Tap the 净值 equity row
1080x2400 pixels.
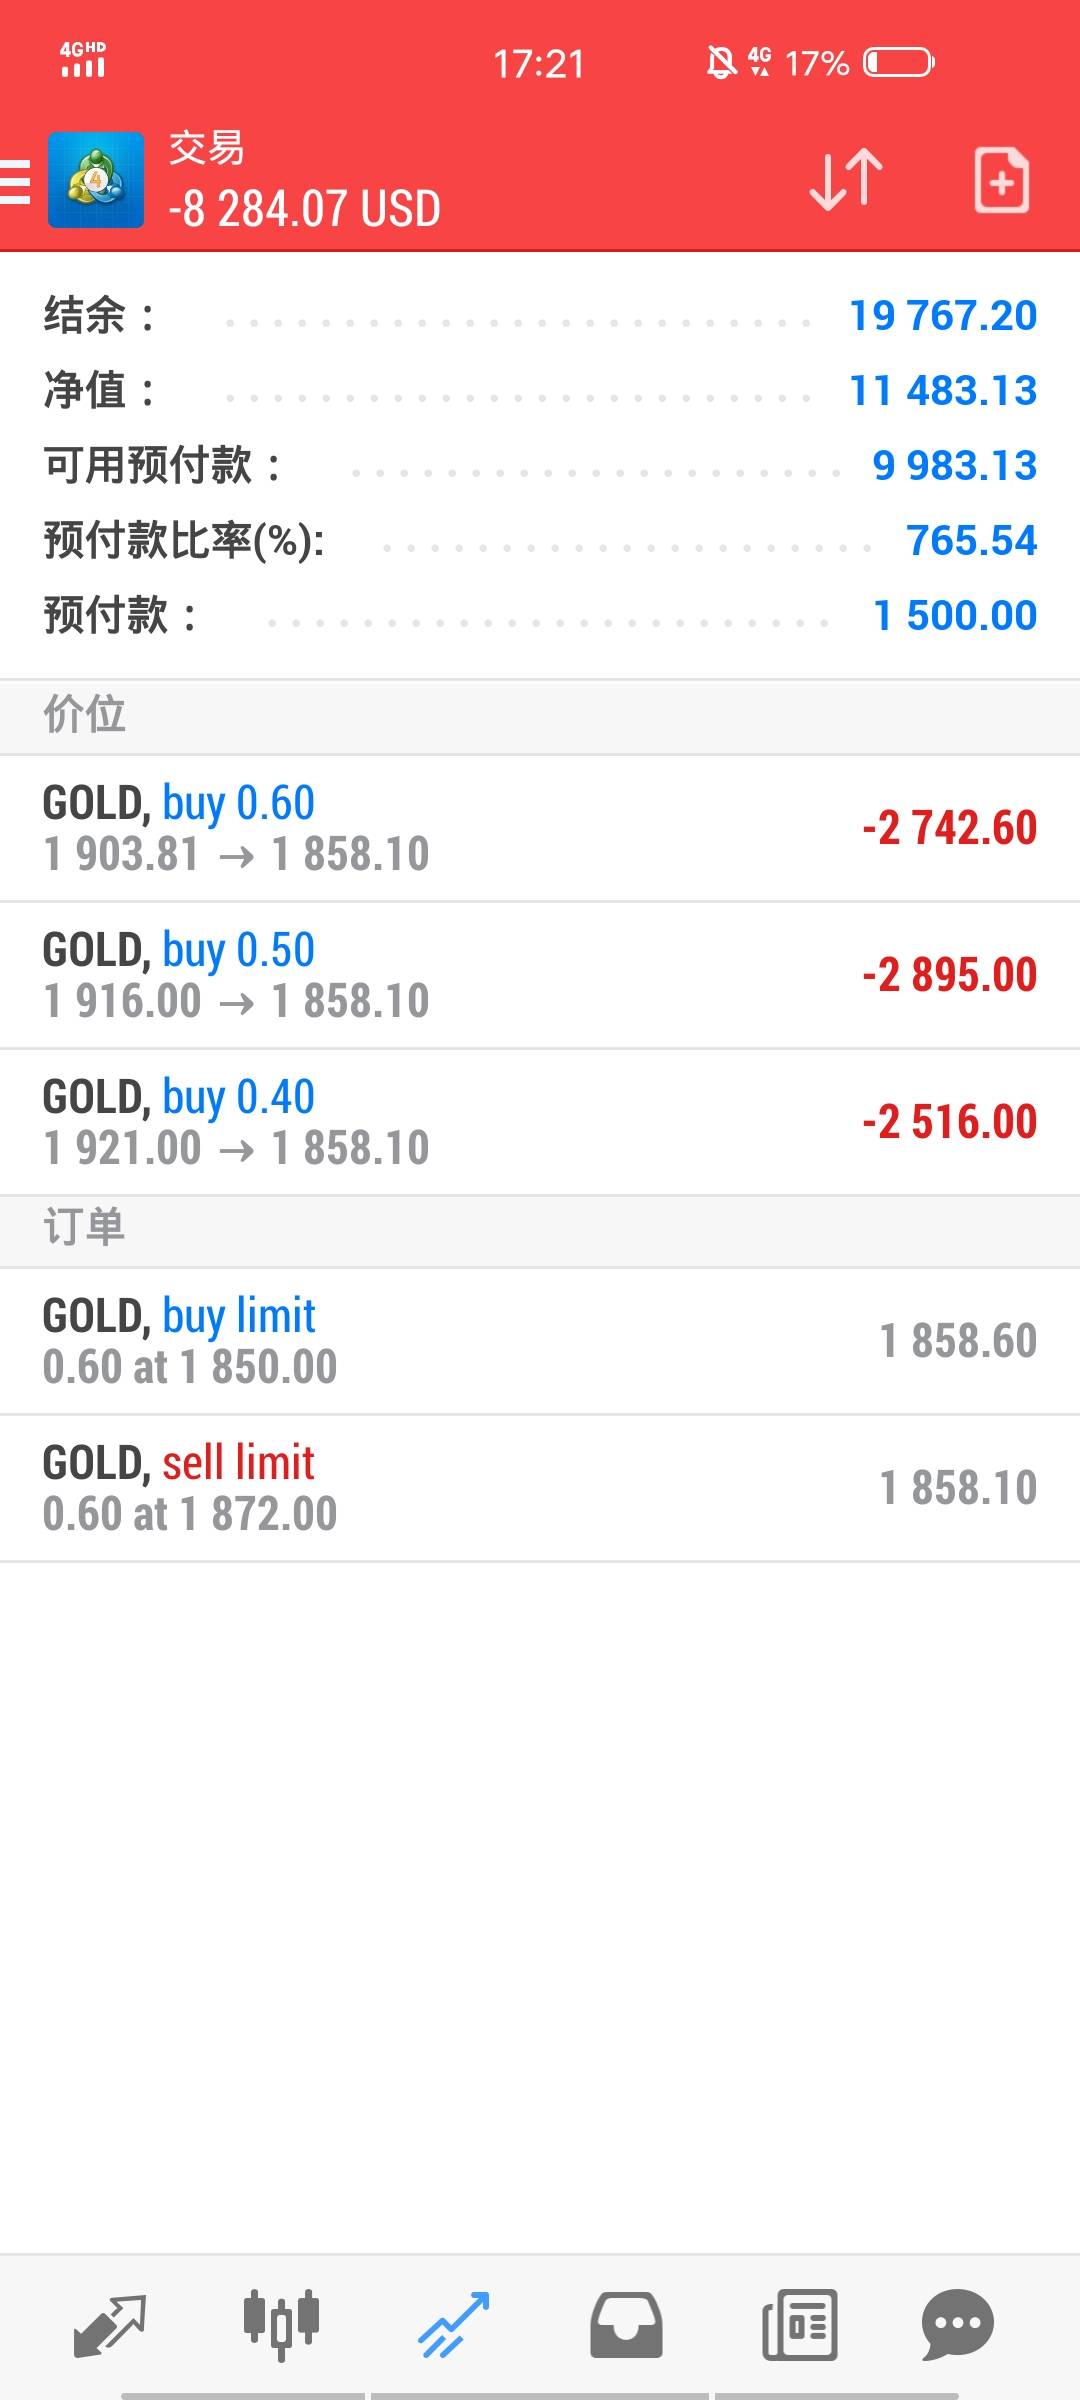pyautogui.click(x=540, y=391)
